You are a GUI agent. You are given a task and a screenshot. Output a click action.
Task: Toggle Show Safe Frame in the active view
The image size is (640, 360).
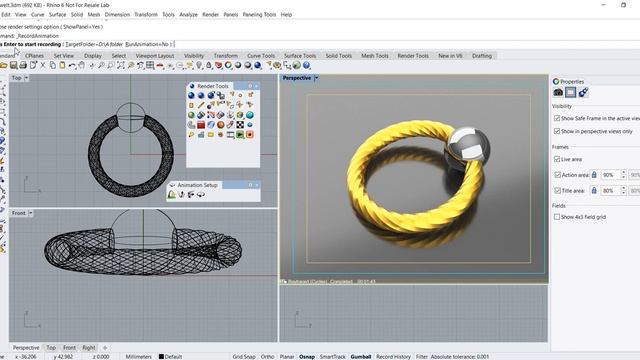click(x=557, y=118)
